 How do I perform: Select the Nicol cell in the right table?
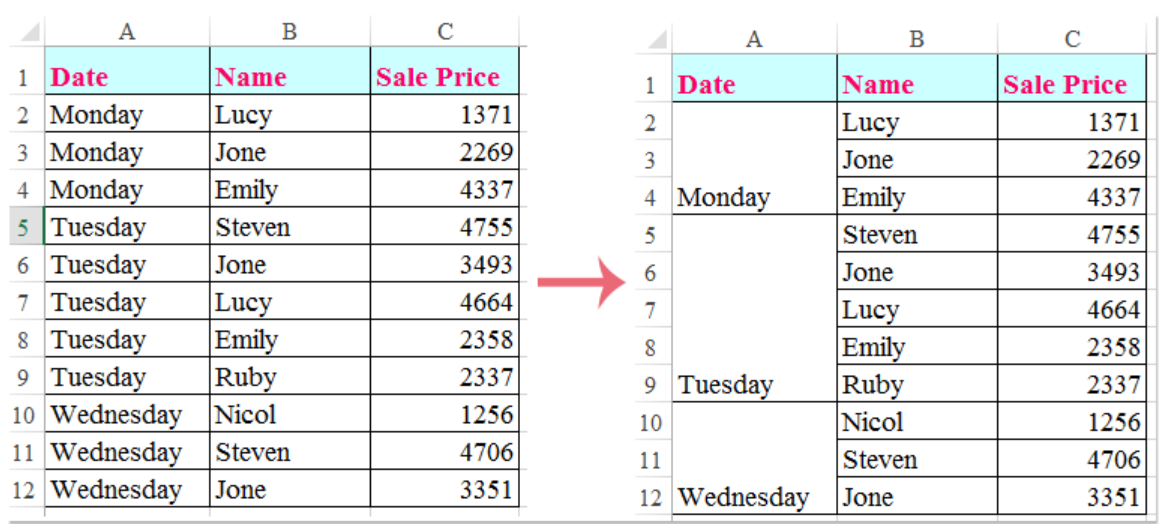(x=916, y=422)
